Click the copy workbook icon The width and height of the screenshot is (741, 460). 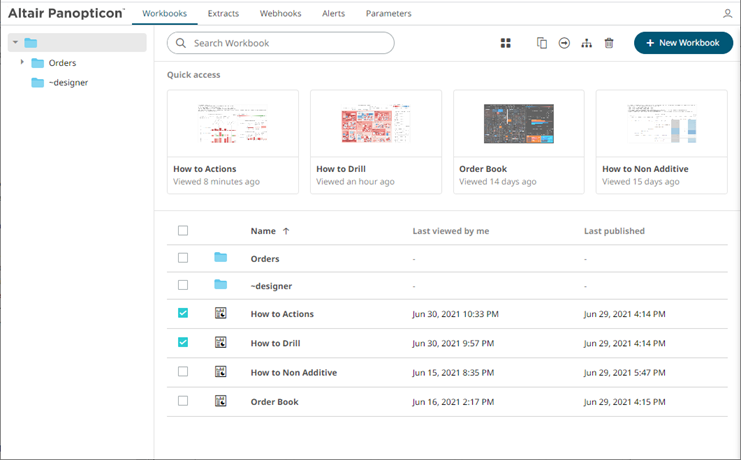pyautogui.click(x=542, y=43)
